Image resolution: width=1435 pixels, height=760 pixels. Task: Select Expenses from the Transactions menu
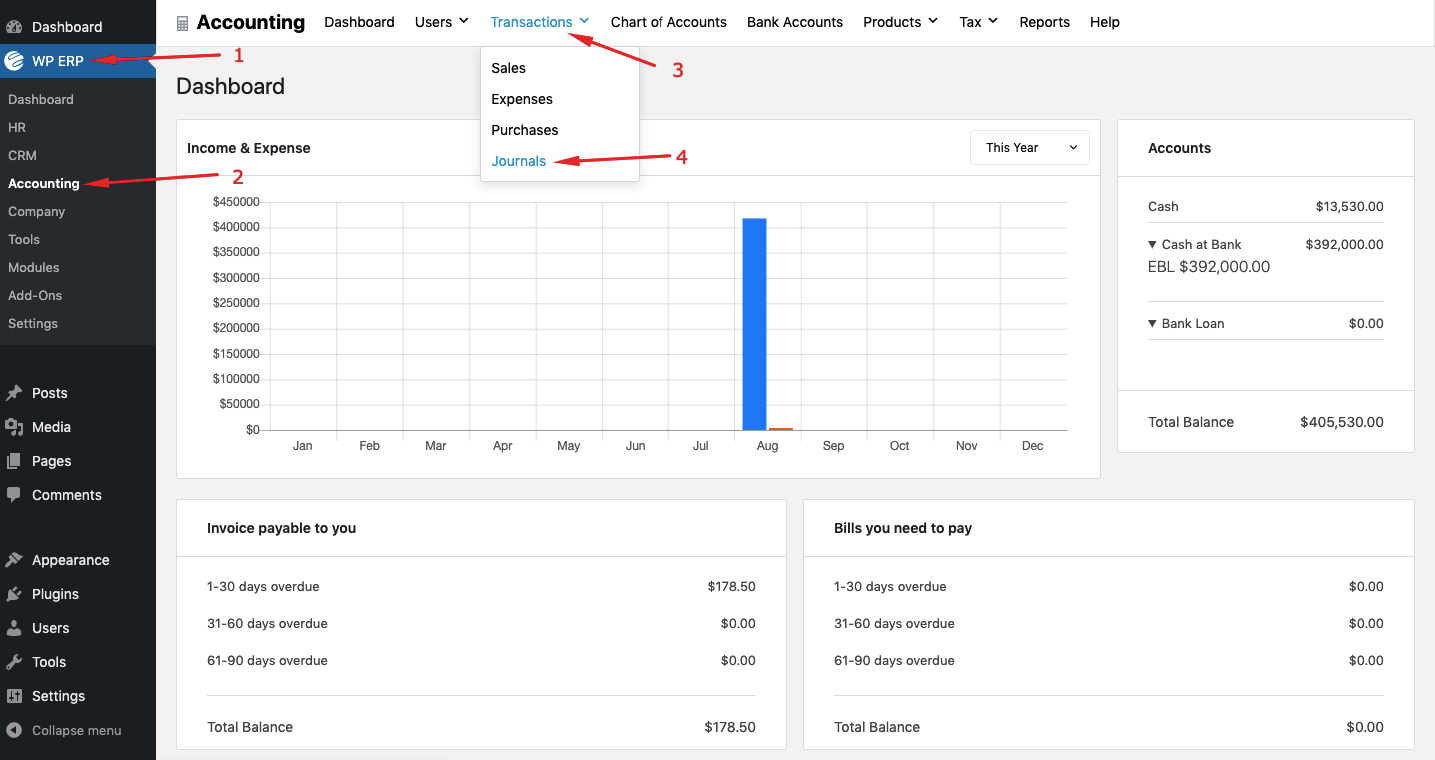click(x=521, y=99)
